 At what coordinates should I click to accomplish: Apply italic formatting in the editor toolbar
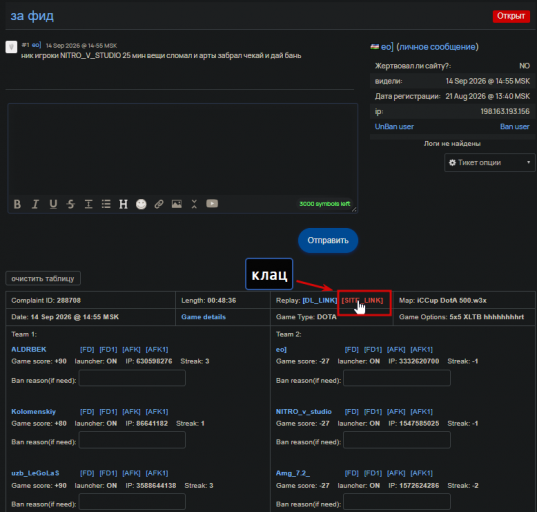click(x=35, y=204)
